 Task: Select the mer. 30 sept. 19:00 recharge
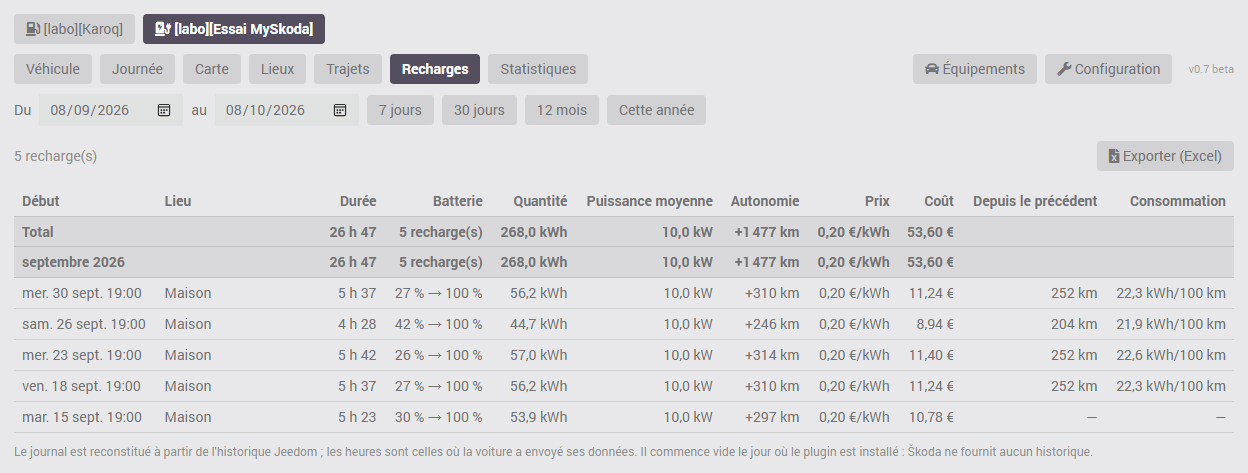(624, 293)
